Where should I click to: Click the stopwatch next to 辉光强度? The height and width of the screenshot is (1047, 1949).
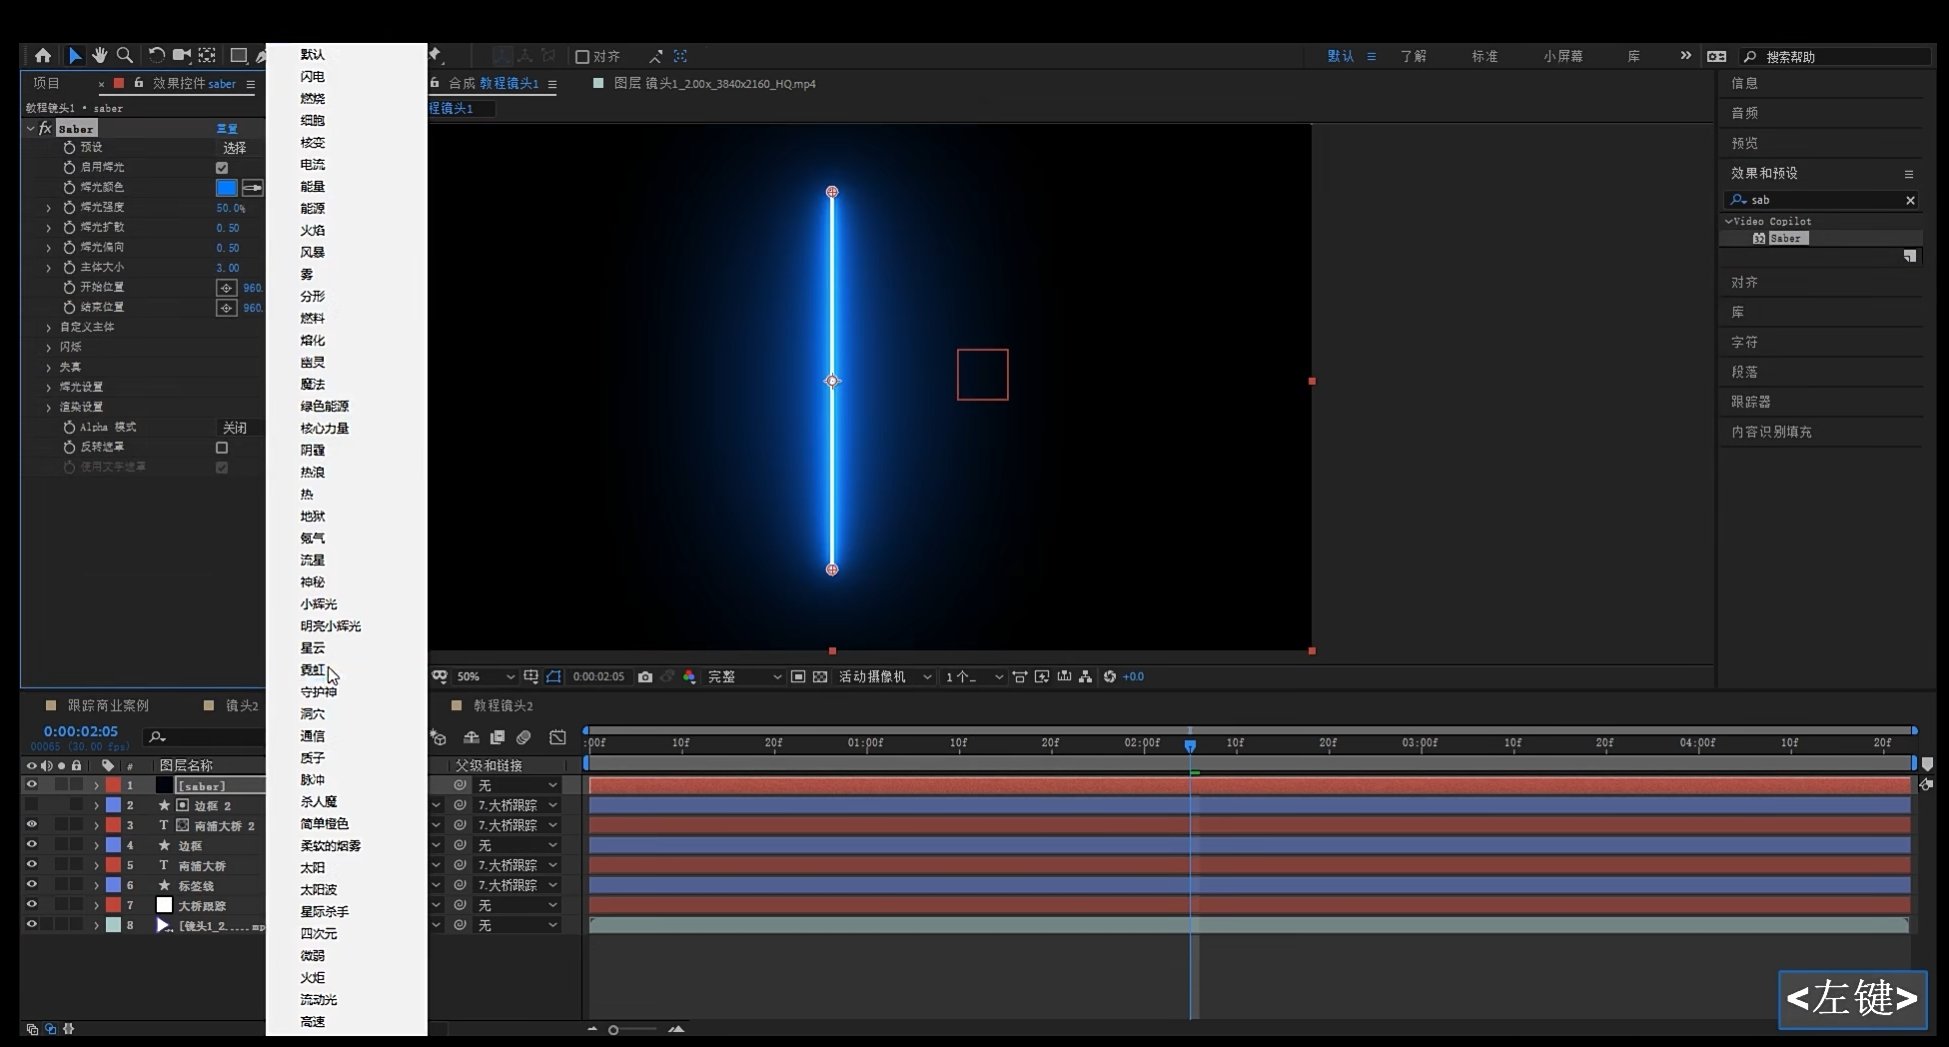pyautogui.click(x=69, y=208)
